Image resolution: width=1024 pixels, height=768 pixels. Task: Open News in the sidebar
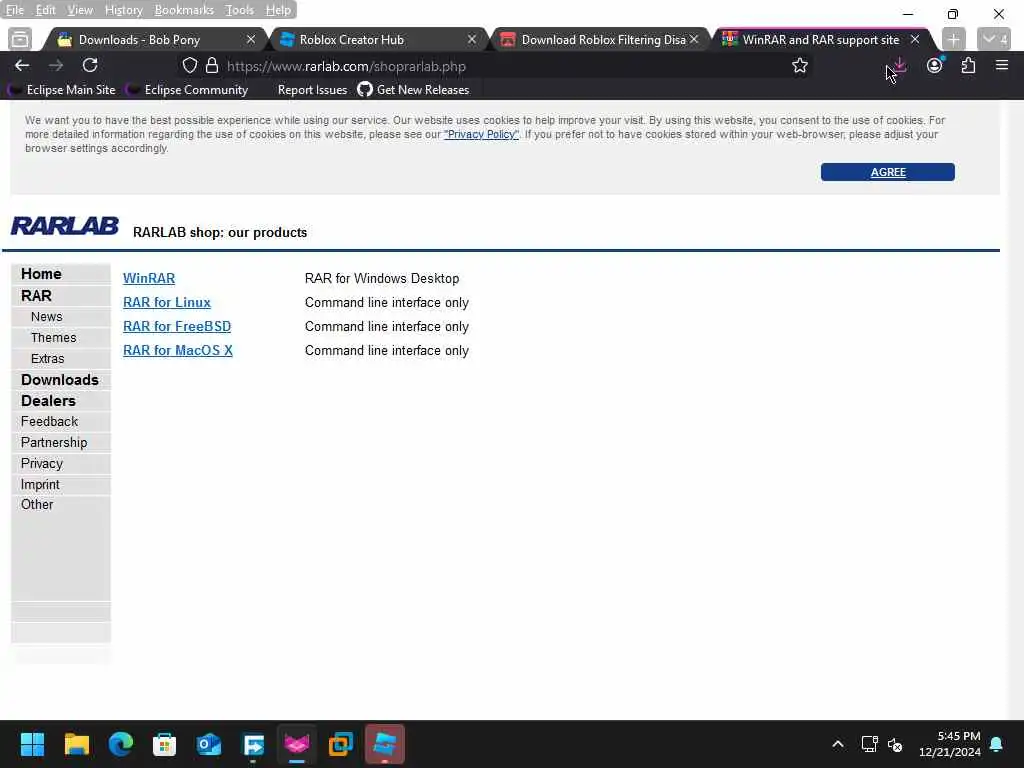(x=46, y=317)
